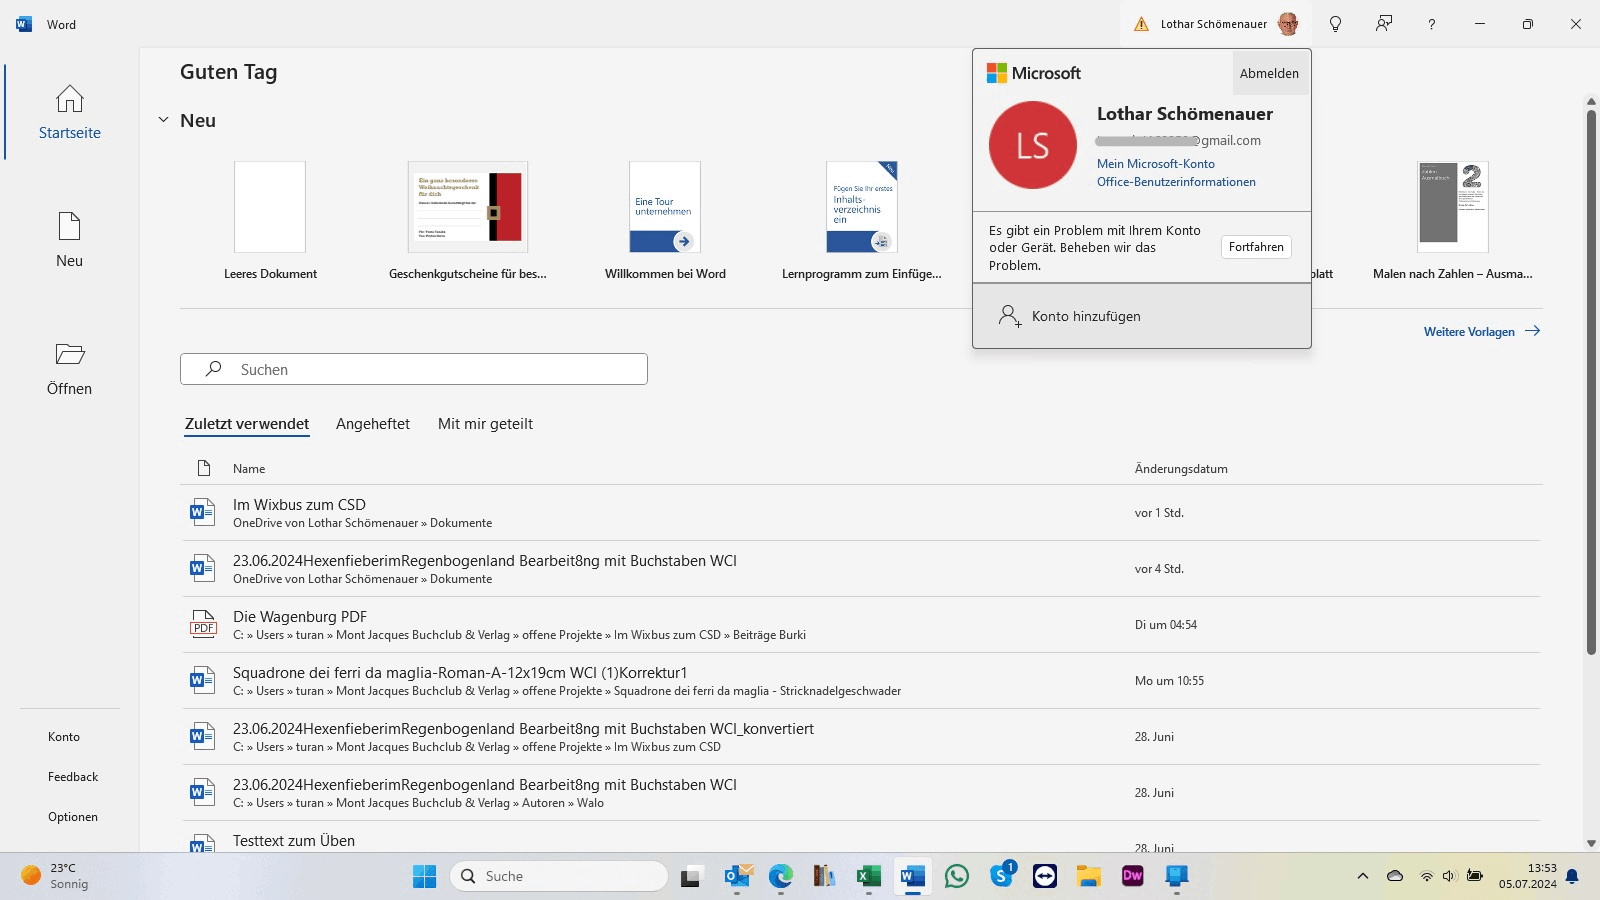Open Excel from the taskbar
The width and height of the screenshot is (1600, 900).
point(868,876)
